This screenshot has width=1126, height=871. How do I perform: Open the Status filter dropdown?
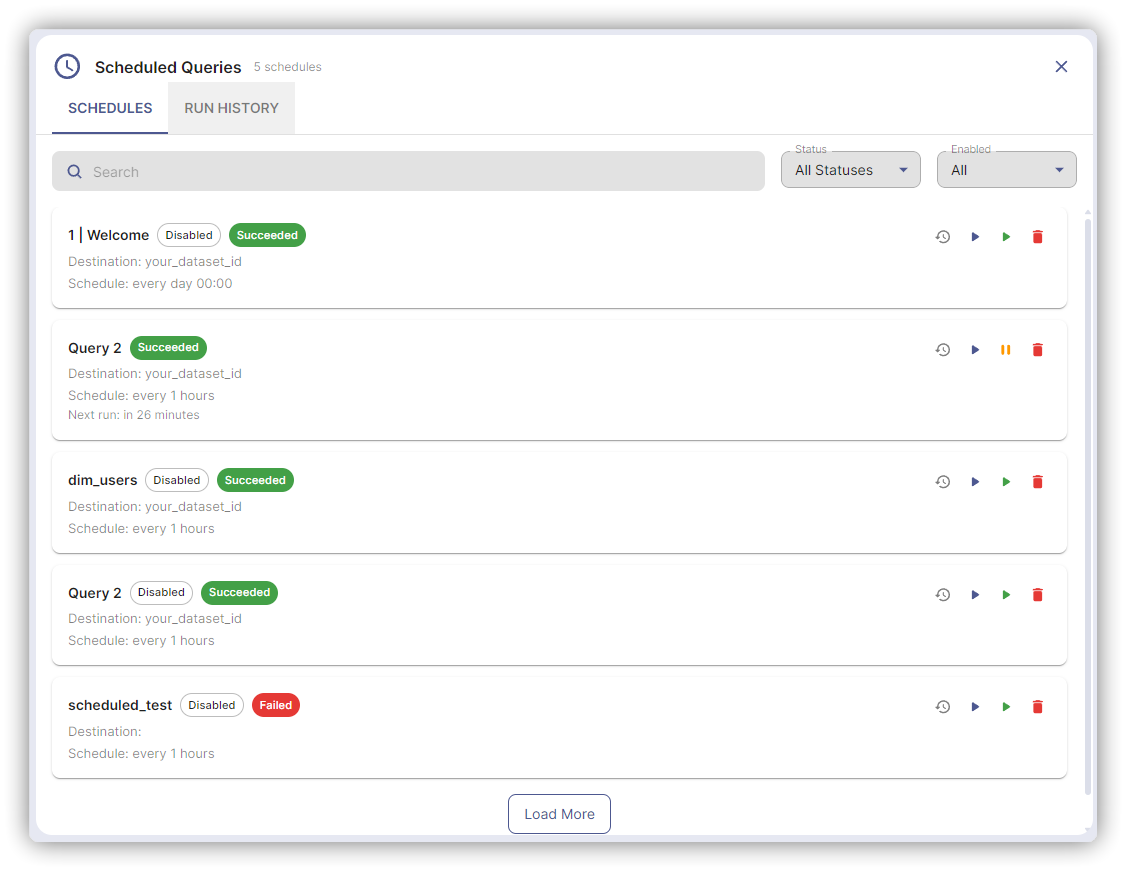pyautogui.click(x=850, y=170)
